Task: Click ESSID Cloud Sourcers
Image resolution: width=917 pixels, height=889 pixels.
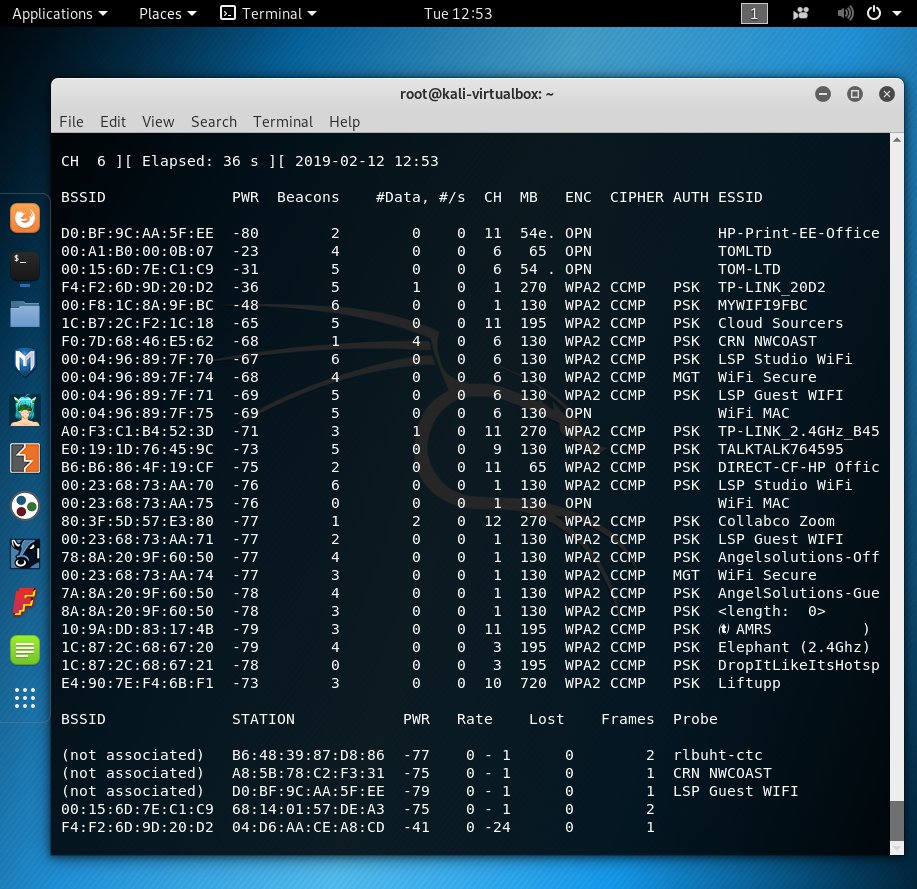Action: coord(781,323)
